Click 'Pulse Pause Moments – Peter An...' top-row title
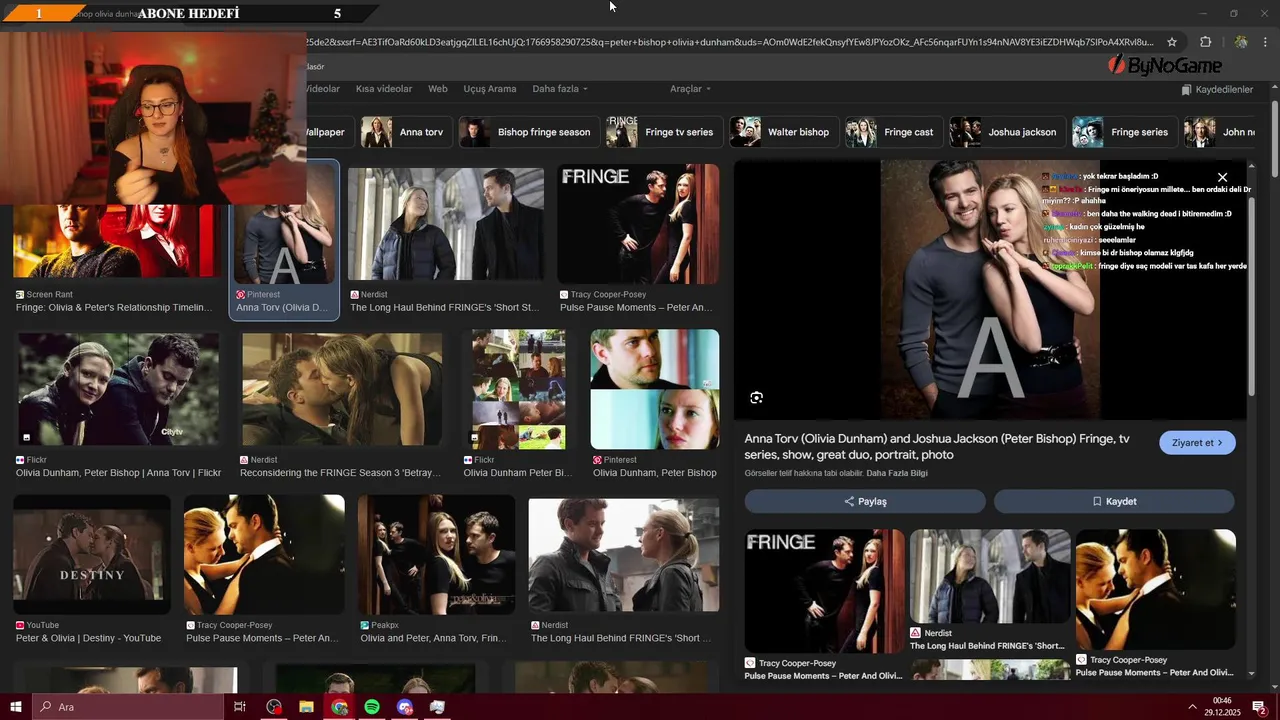Image resolution: width=1280 pixels, height=720 pixels. point(636,308)
